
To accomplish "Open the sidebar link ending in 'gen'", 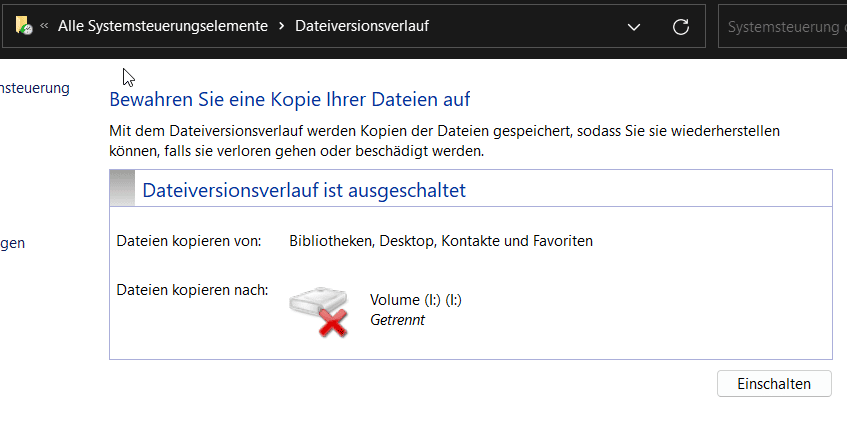I will point(12,243).
